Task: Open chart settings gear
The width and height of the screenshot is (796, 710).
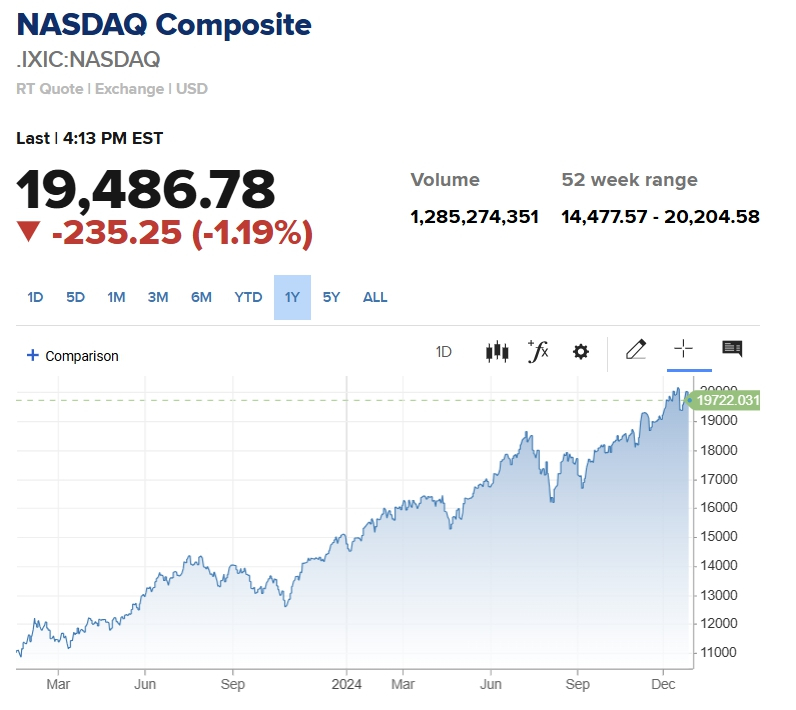Action: click(x=581, y=352)
